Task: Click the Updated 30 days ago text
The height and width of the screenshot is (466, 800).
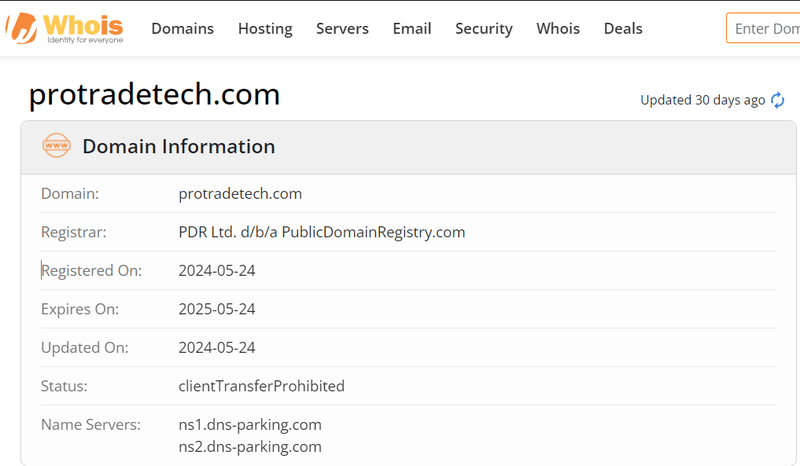Action: pos(703,100)
